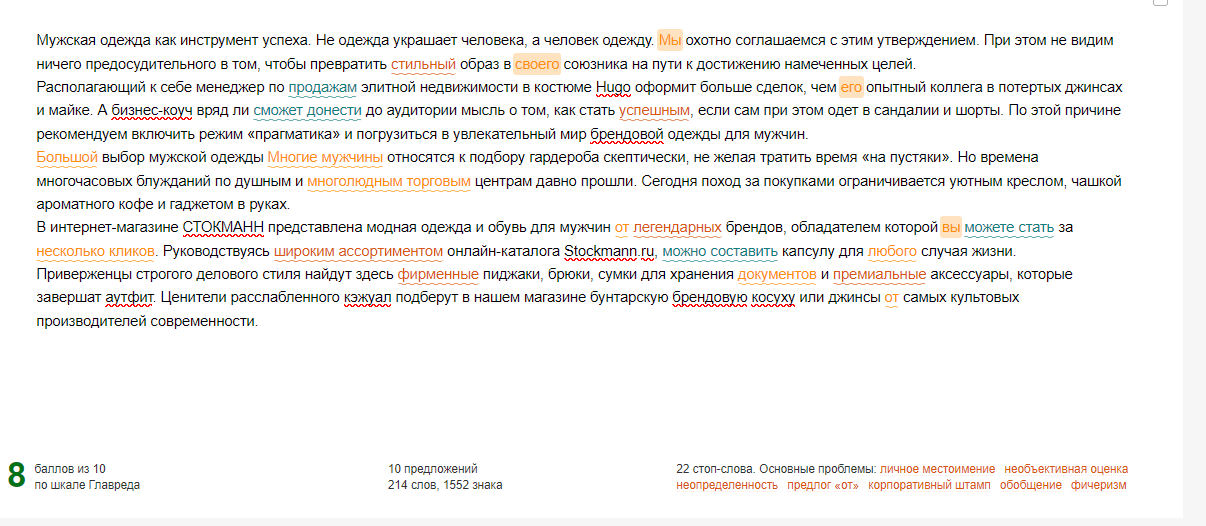Click the underlined phrase 'сможет донести'
1206x526 pixels.
(307, 110)
